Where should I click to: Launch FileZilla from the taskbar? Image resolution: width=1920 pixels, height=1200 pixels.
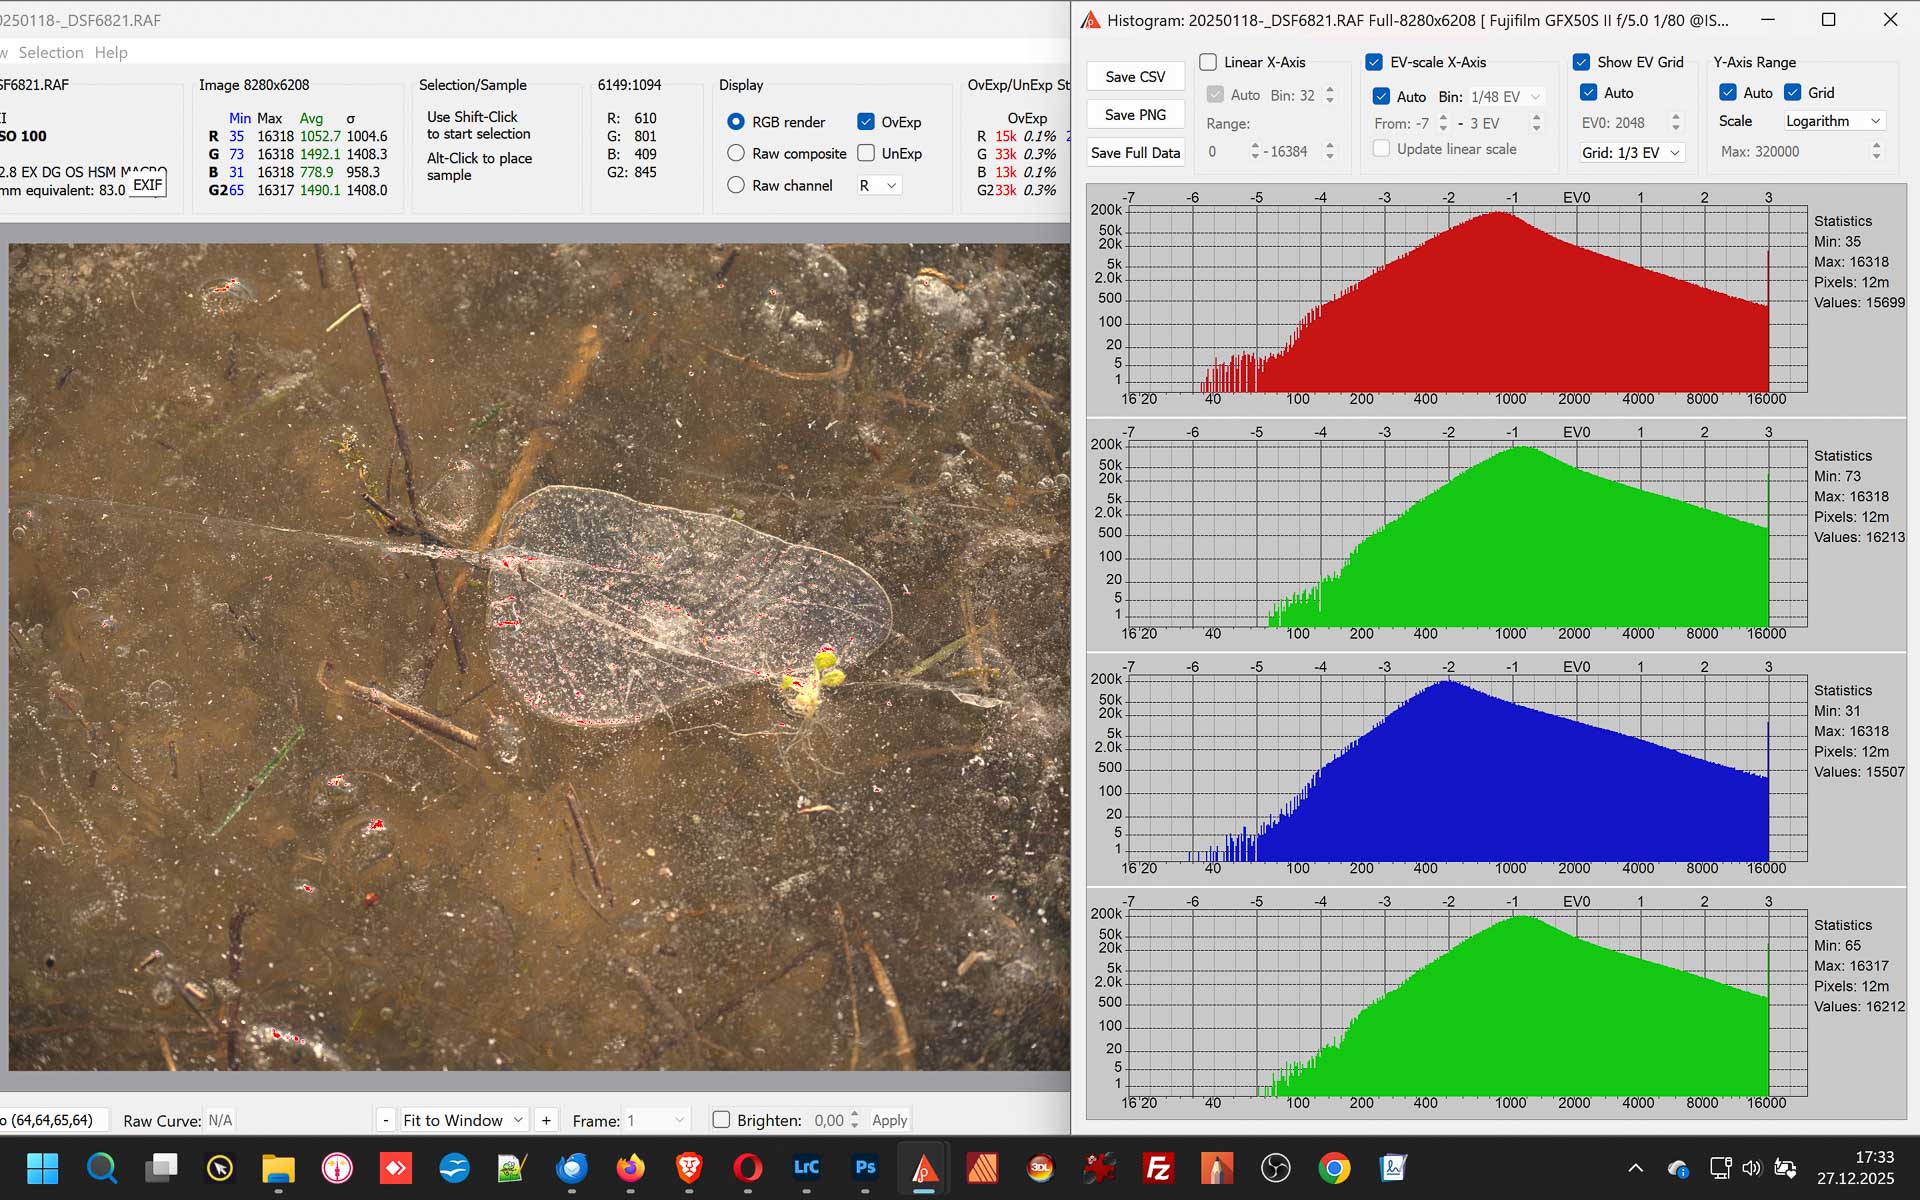[x=1158, y=1167]
